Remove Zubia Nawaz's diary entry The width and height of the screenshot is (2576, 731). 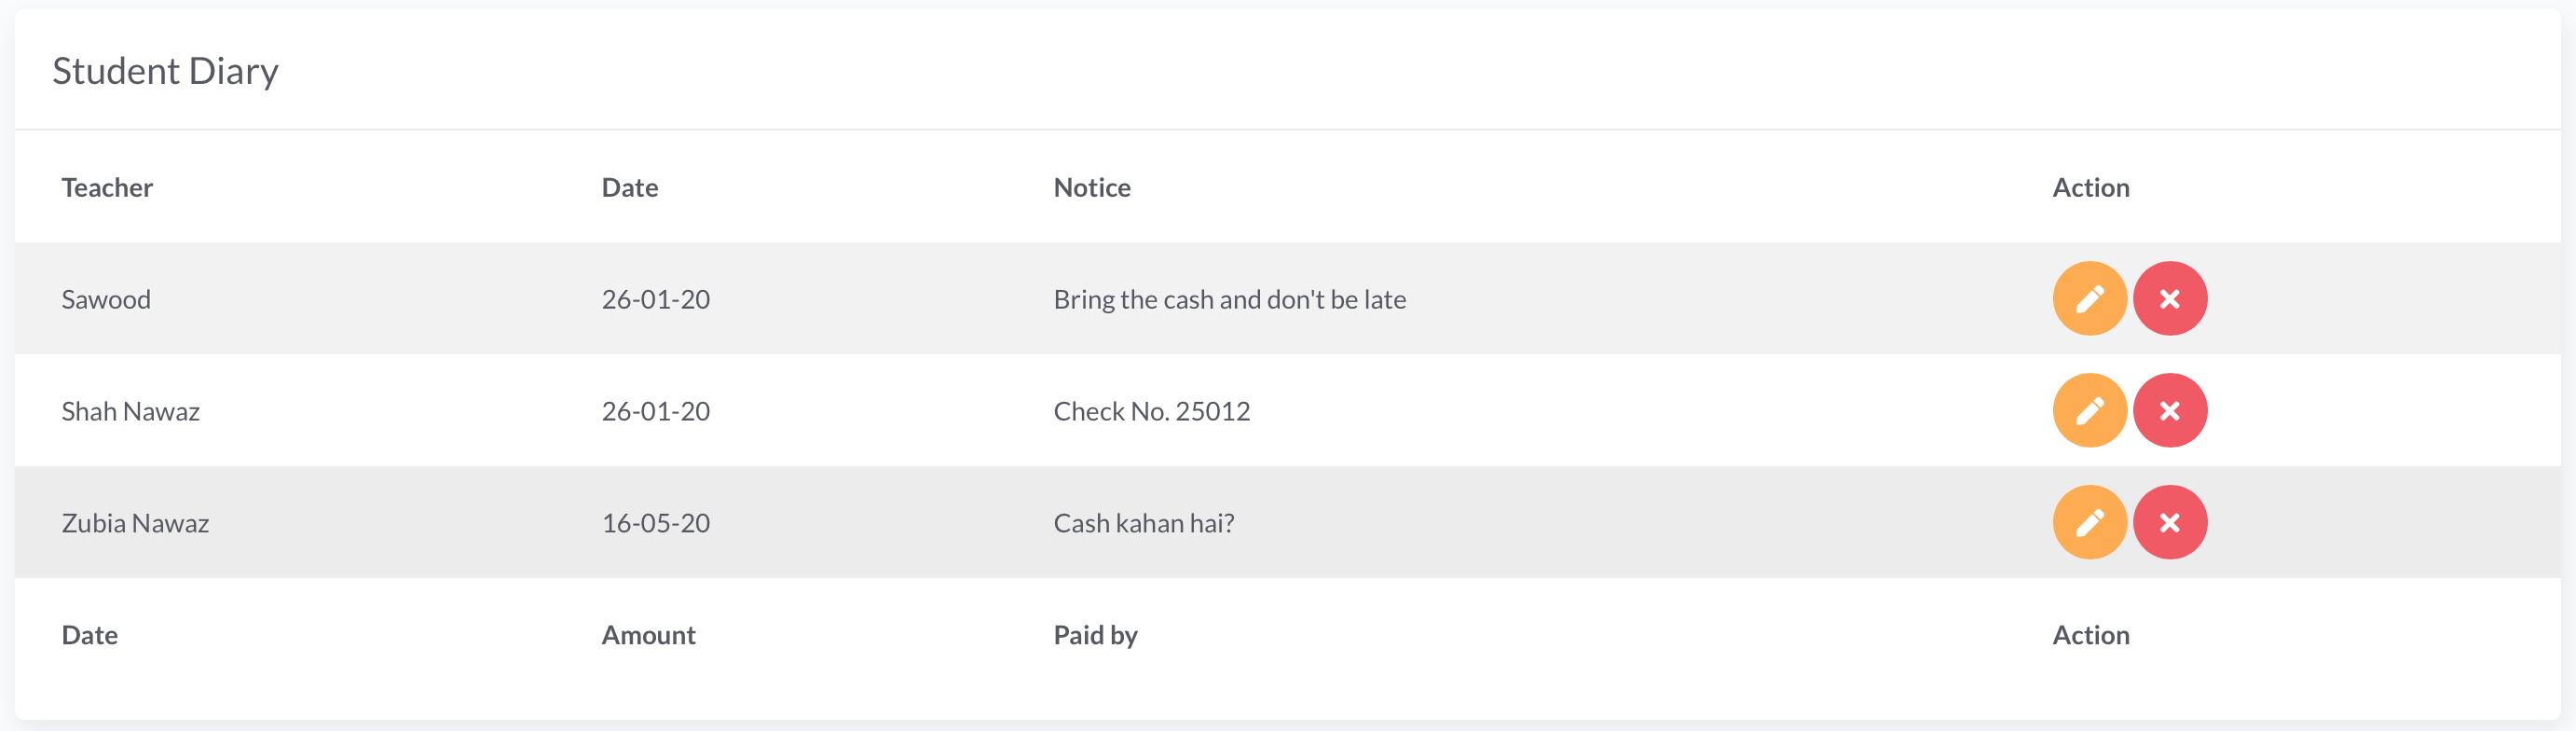(x=2169, y=522)
